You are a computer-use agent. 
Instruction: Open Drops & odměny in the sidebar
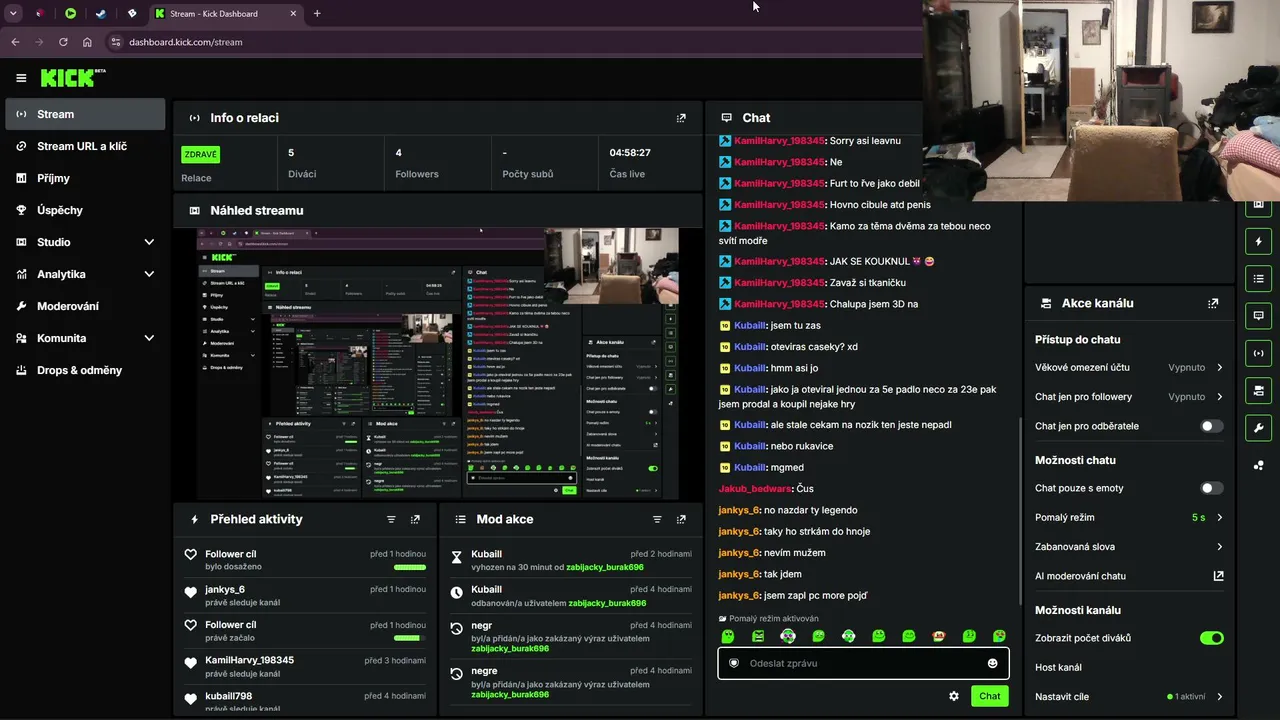[85, 370]
